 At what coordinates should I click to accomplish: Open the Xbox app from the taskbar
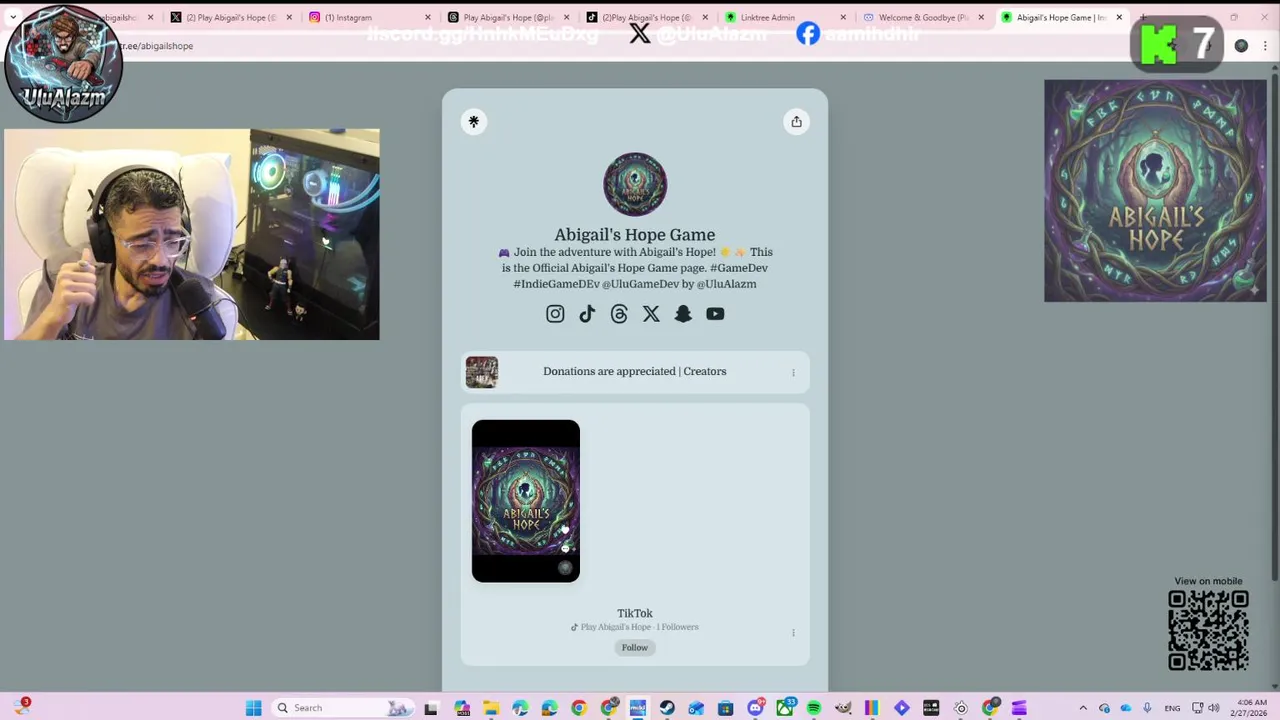point(785,708)
